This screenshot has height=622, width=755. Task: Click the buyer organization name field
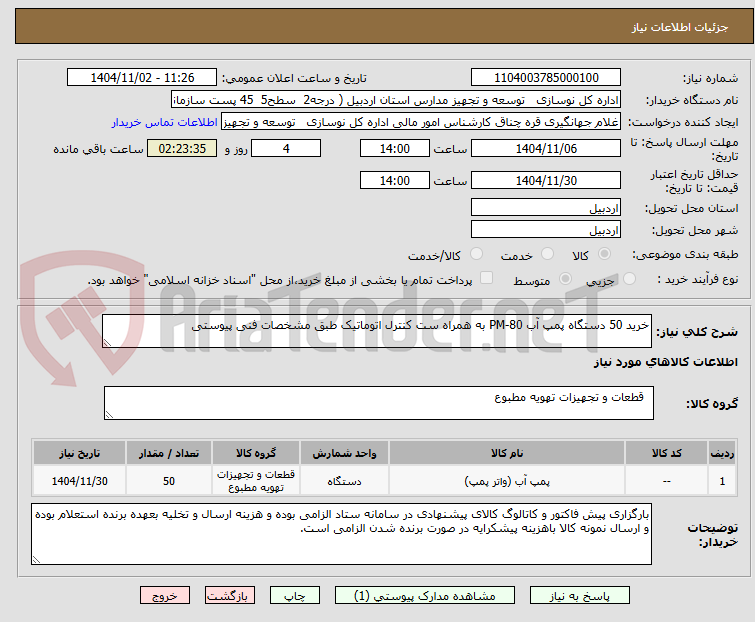(x=396, y=100)
